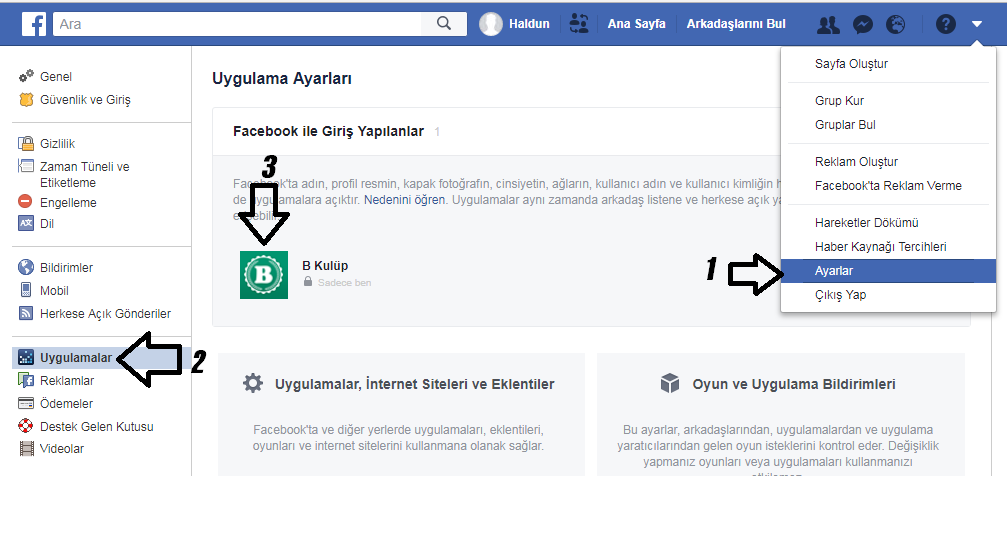Open notifications globe icon
Screen dimensions: 1007x551
pos(895,24)
